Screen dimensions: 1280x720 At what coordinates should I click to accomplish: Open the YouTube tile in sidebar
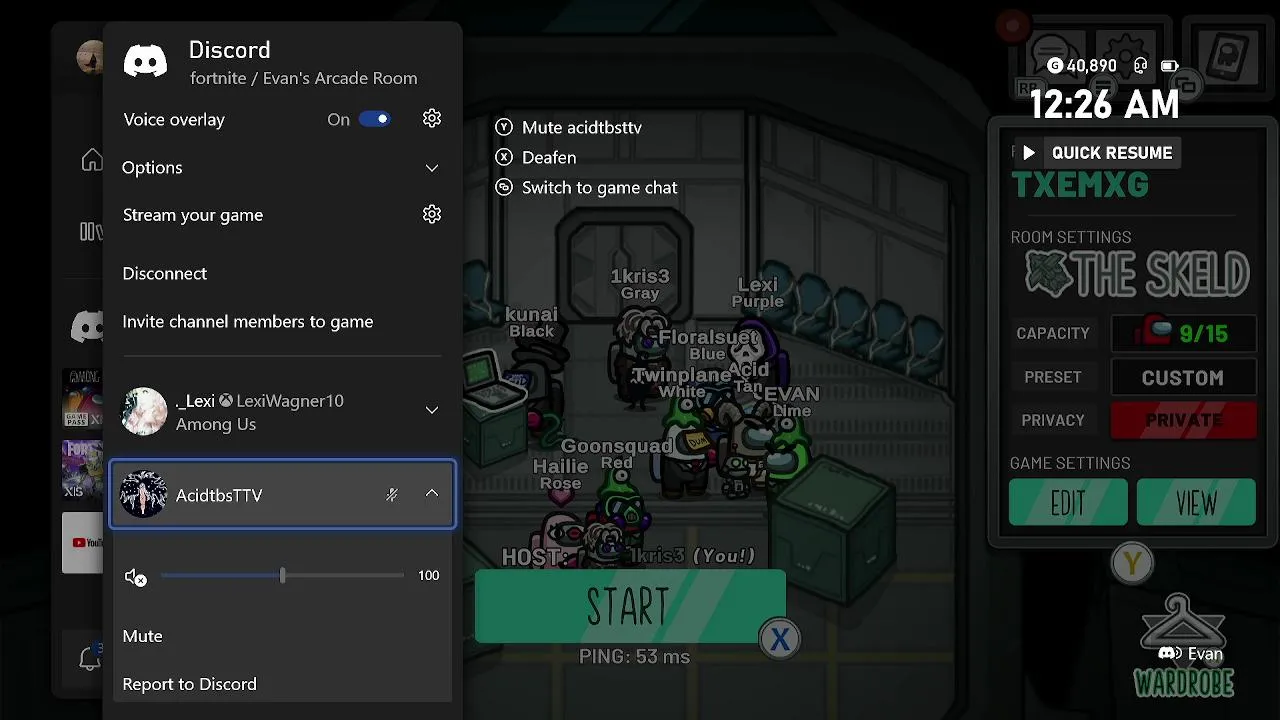[83, 543]
